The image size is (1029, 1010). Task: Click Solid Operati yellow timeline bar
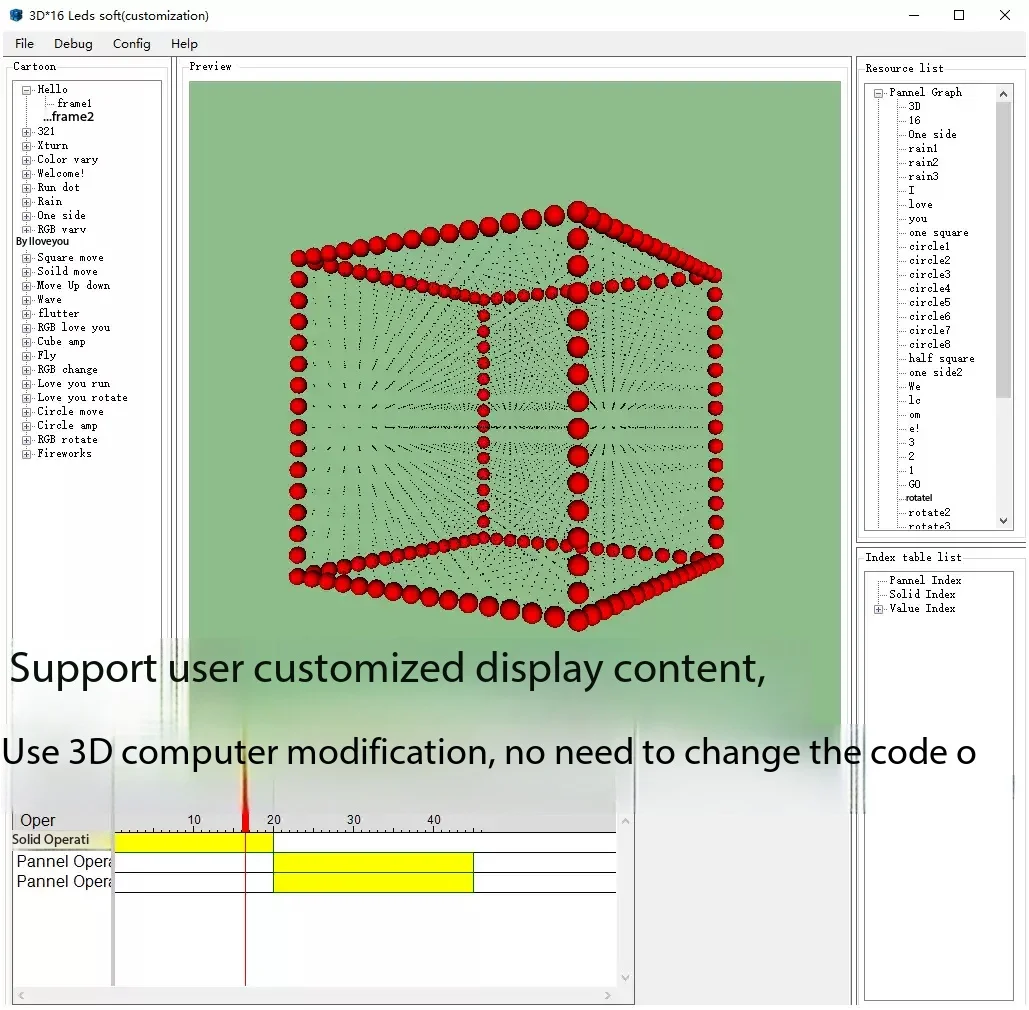point(194,843)
